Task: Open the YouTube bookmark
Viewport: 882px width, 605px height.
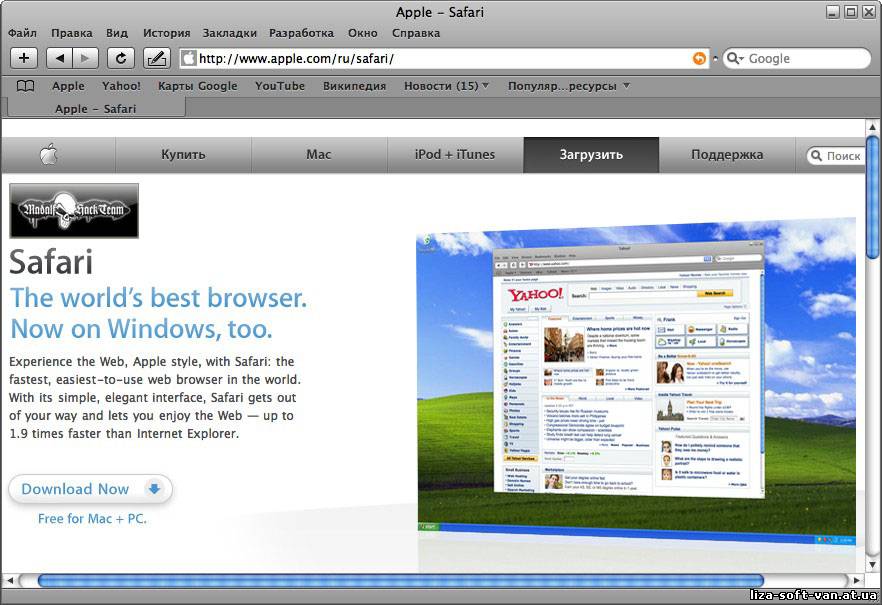Action: pyautogui.click(x=280, y=86)
